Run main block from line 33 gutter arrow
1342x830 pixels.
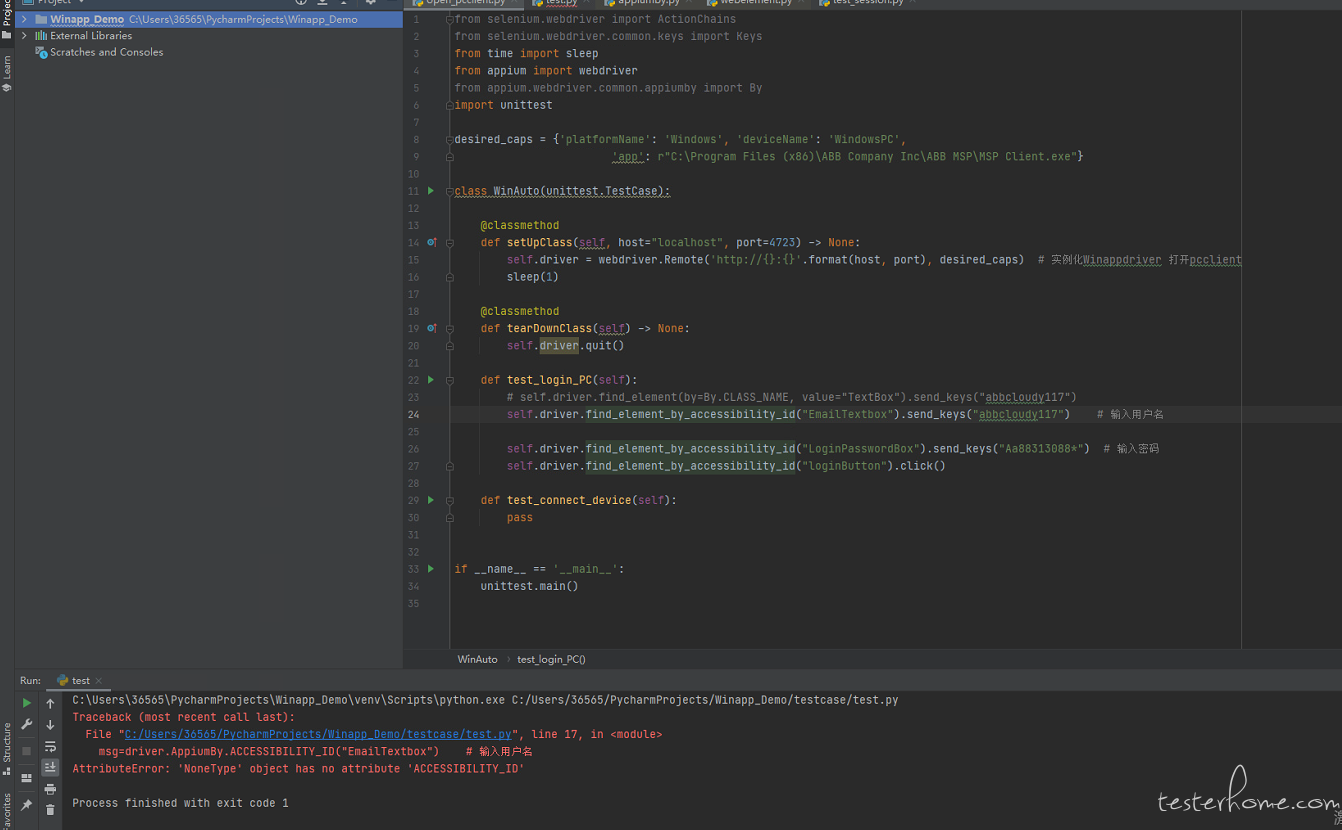pyautogui.click(x=431, y=568)
